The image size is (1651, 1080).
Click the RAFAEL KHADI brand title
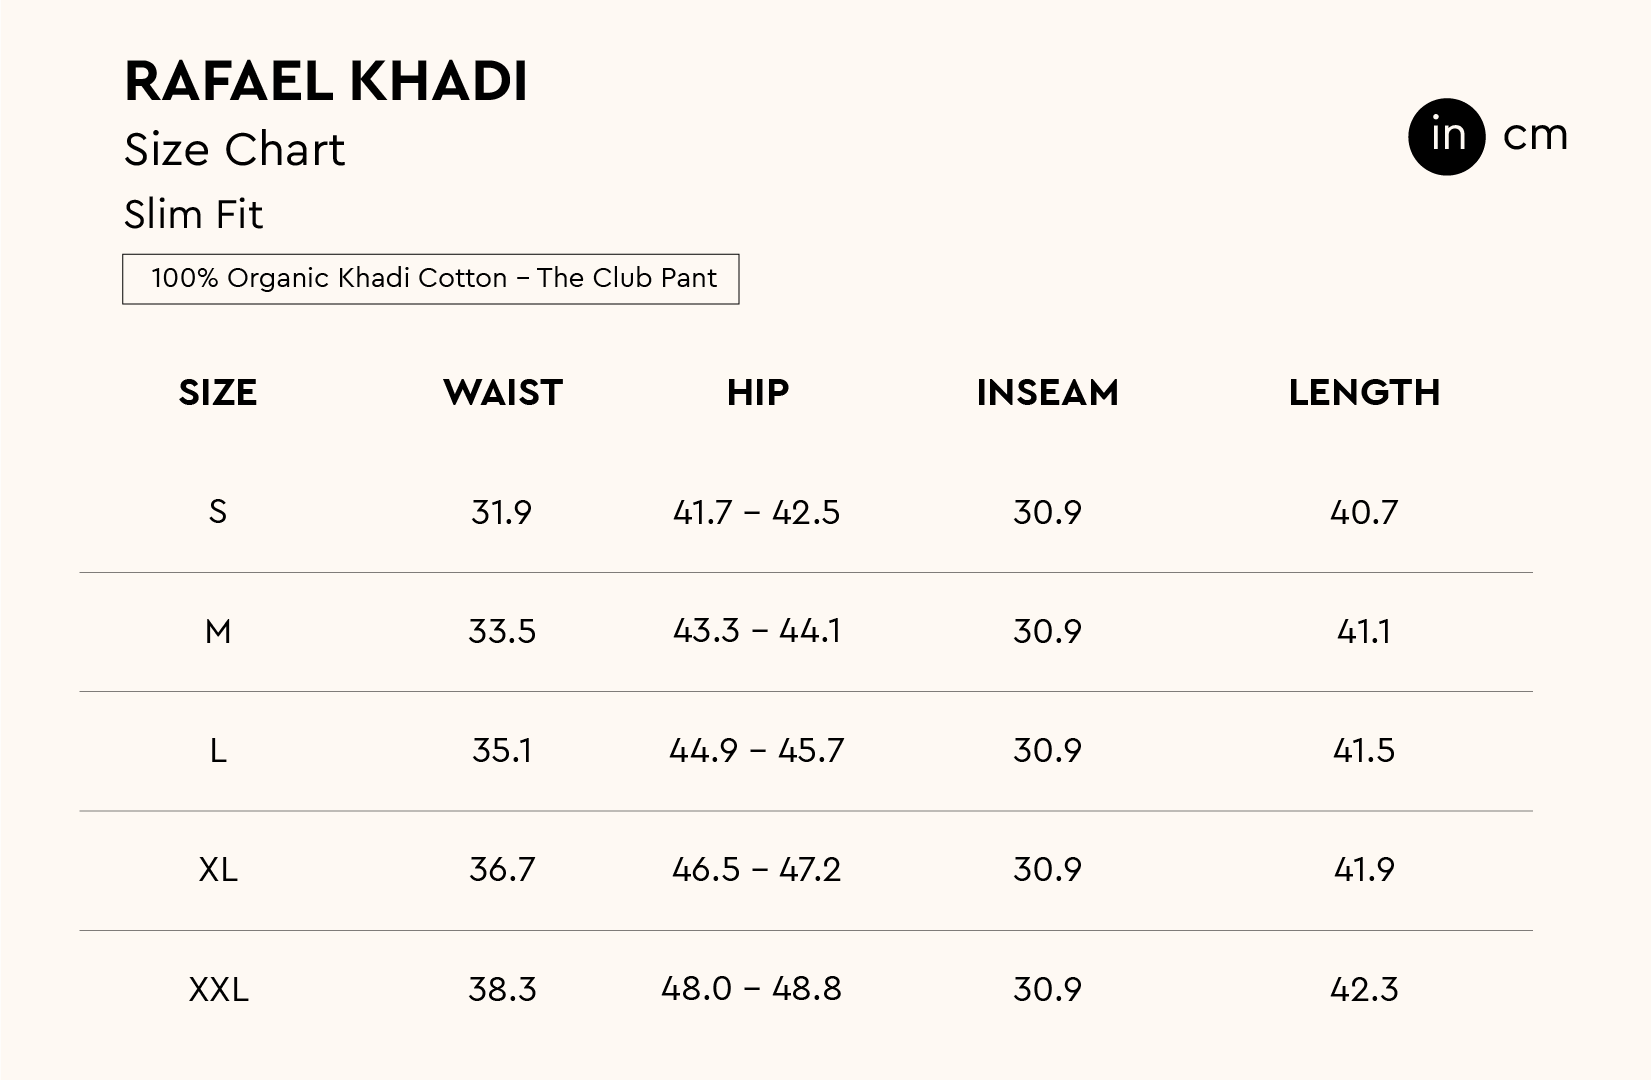click(326, 81)
